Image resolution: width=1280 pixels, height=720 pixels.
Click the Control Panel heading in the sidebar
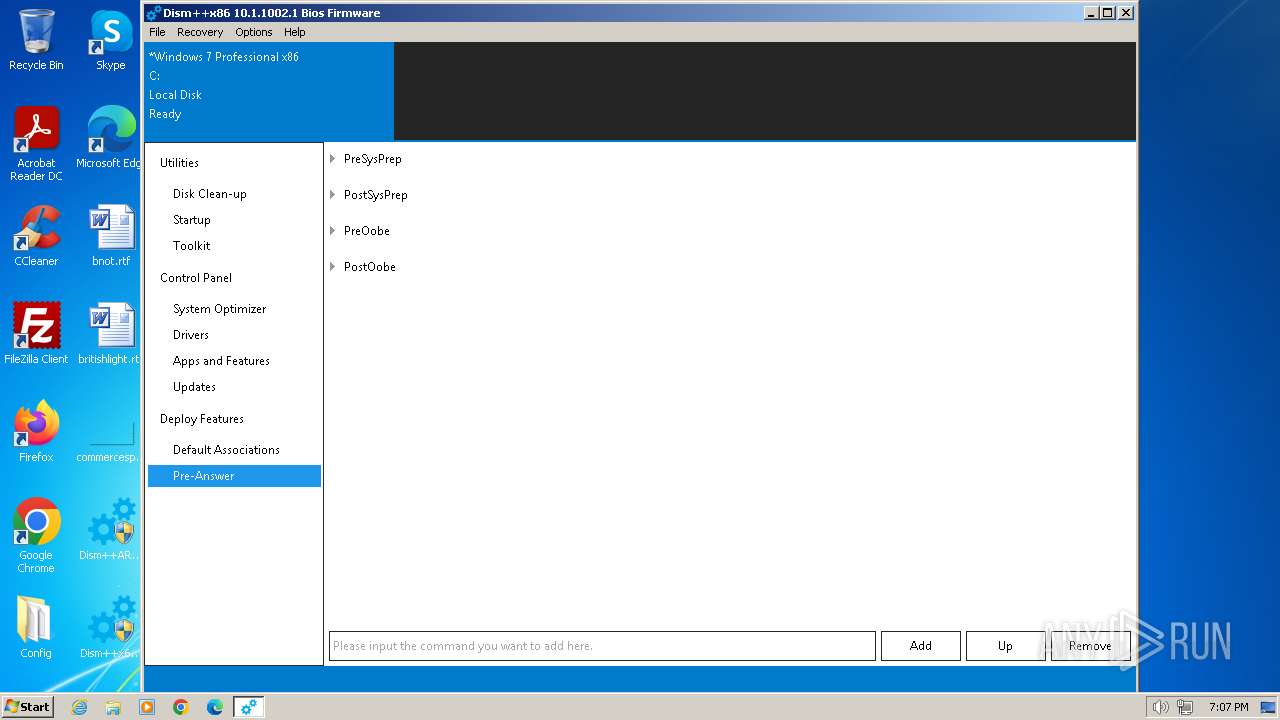tap(196, 278)
